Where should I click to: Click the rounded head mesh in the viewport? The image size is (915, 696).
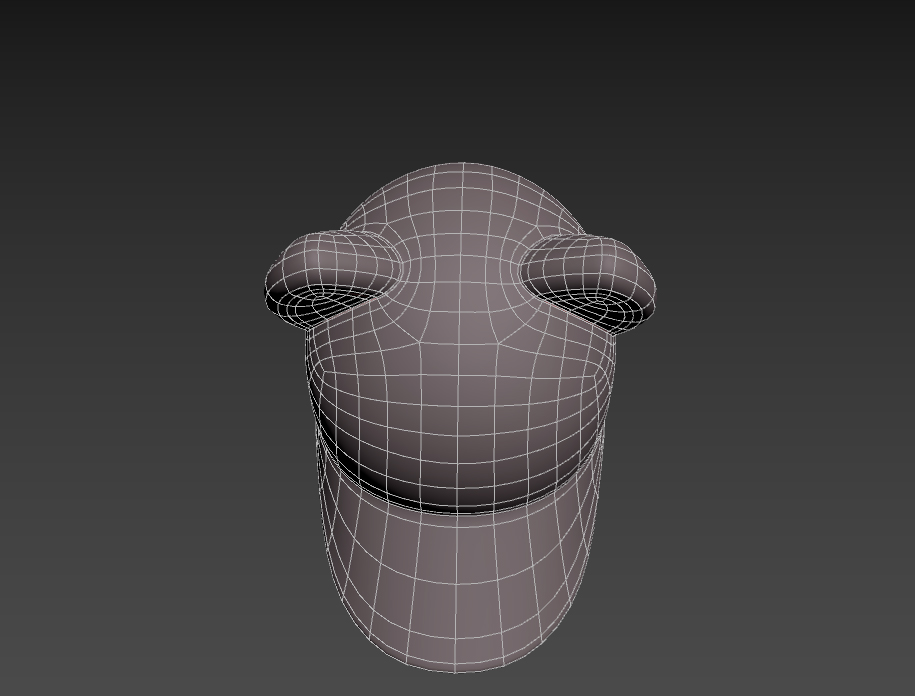click(459, 338)
